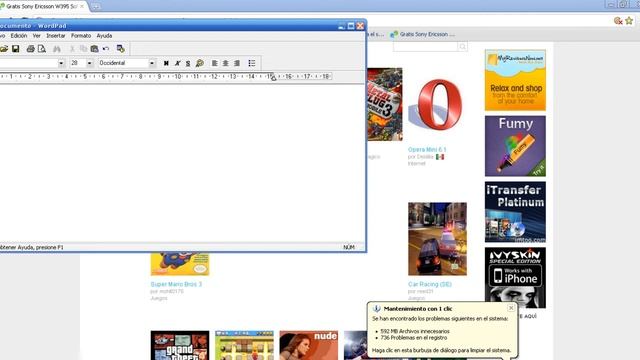Toggle italic formatting in WordPad
The image size is (640, 360).
pyautogui.click(x=177, y=63)
